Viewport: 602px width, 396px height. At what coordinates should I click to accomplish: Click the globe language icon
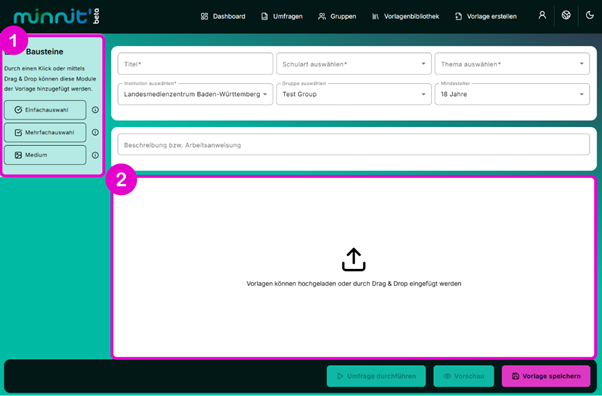[x=566, y=15]
